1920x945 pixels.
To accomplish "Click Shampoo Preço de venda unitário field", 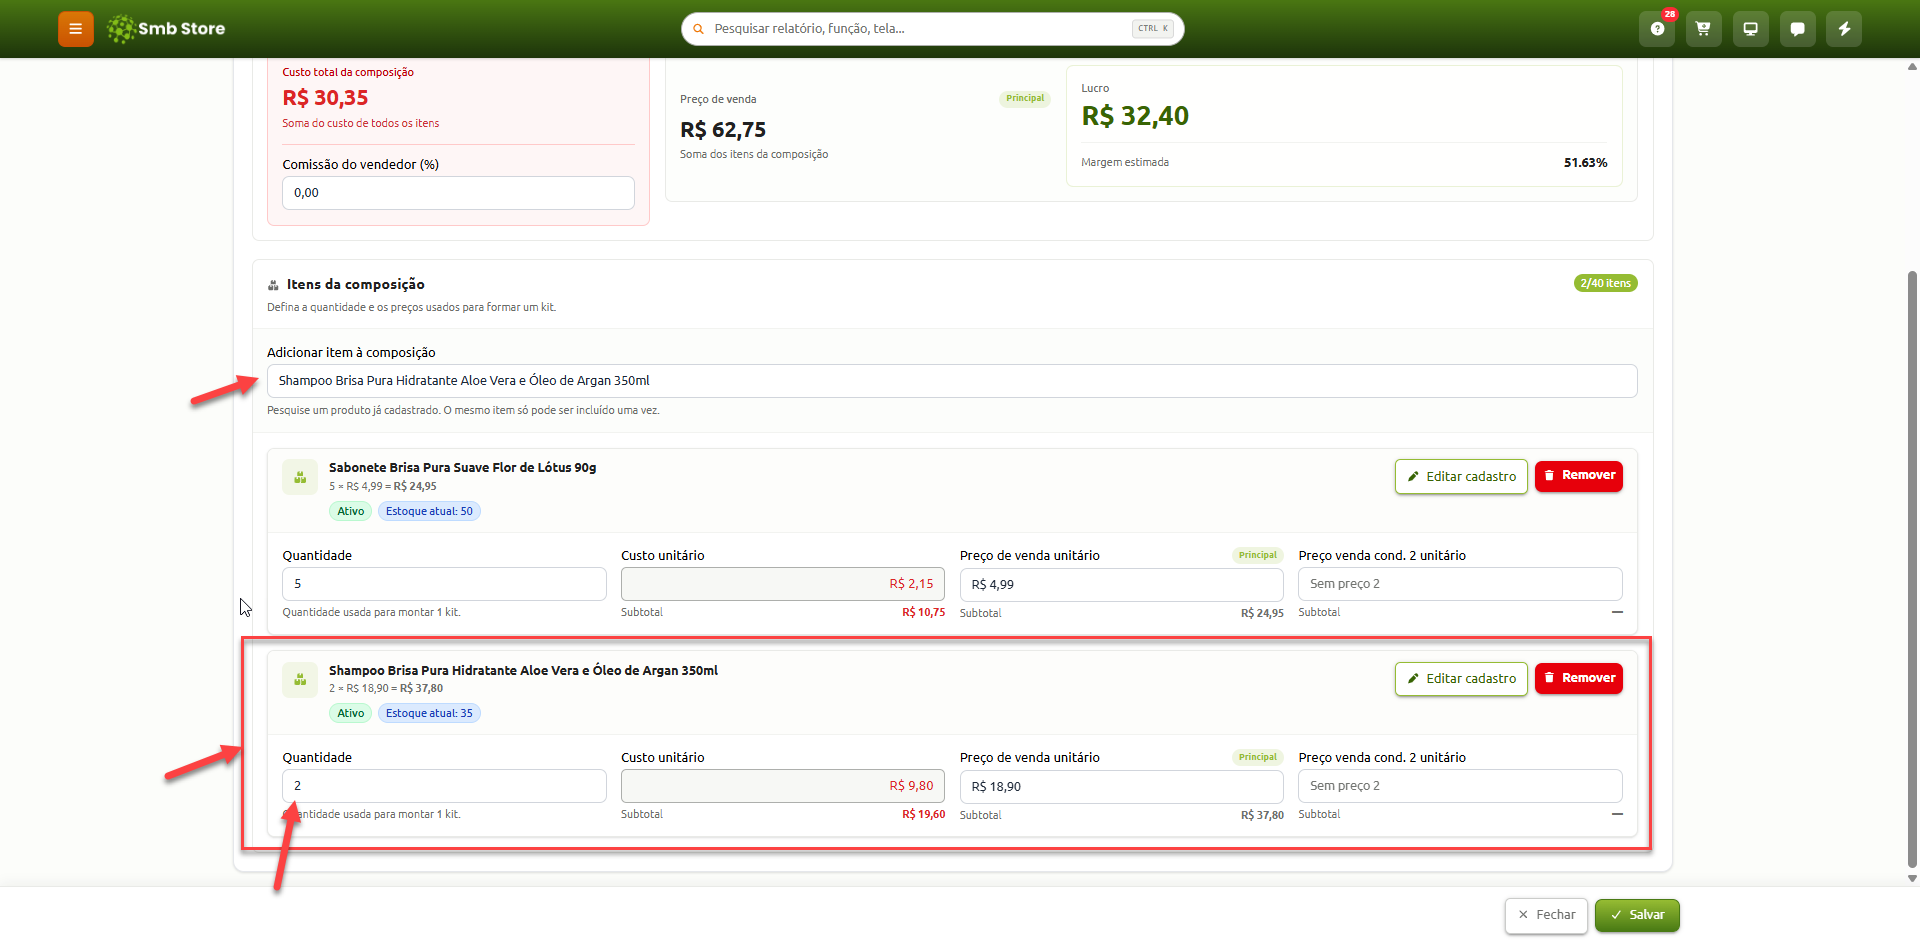I will (x=1121, y=787).
